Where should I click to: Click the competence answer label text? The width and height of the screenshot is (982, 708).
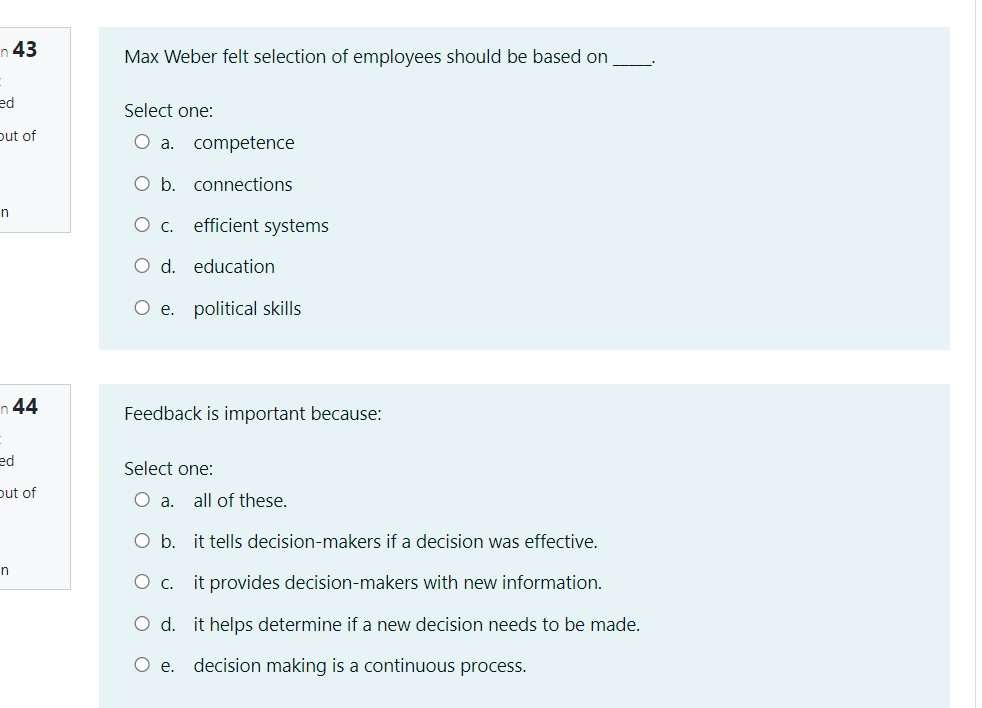(x=243, y=142)
